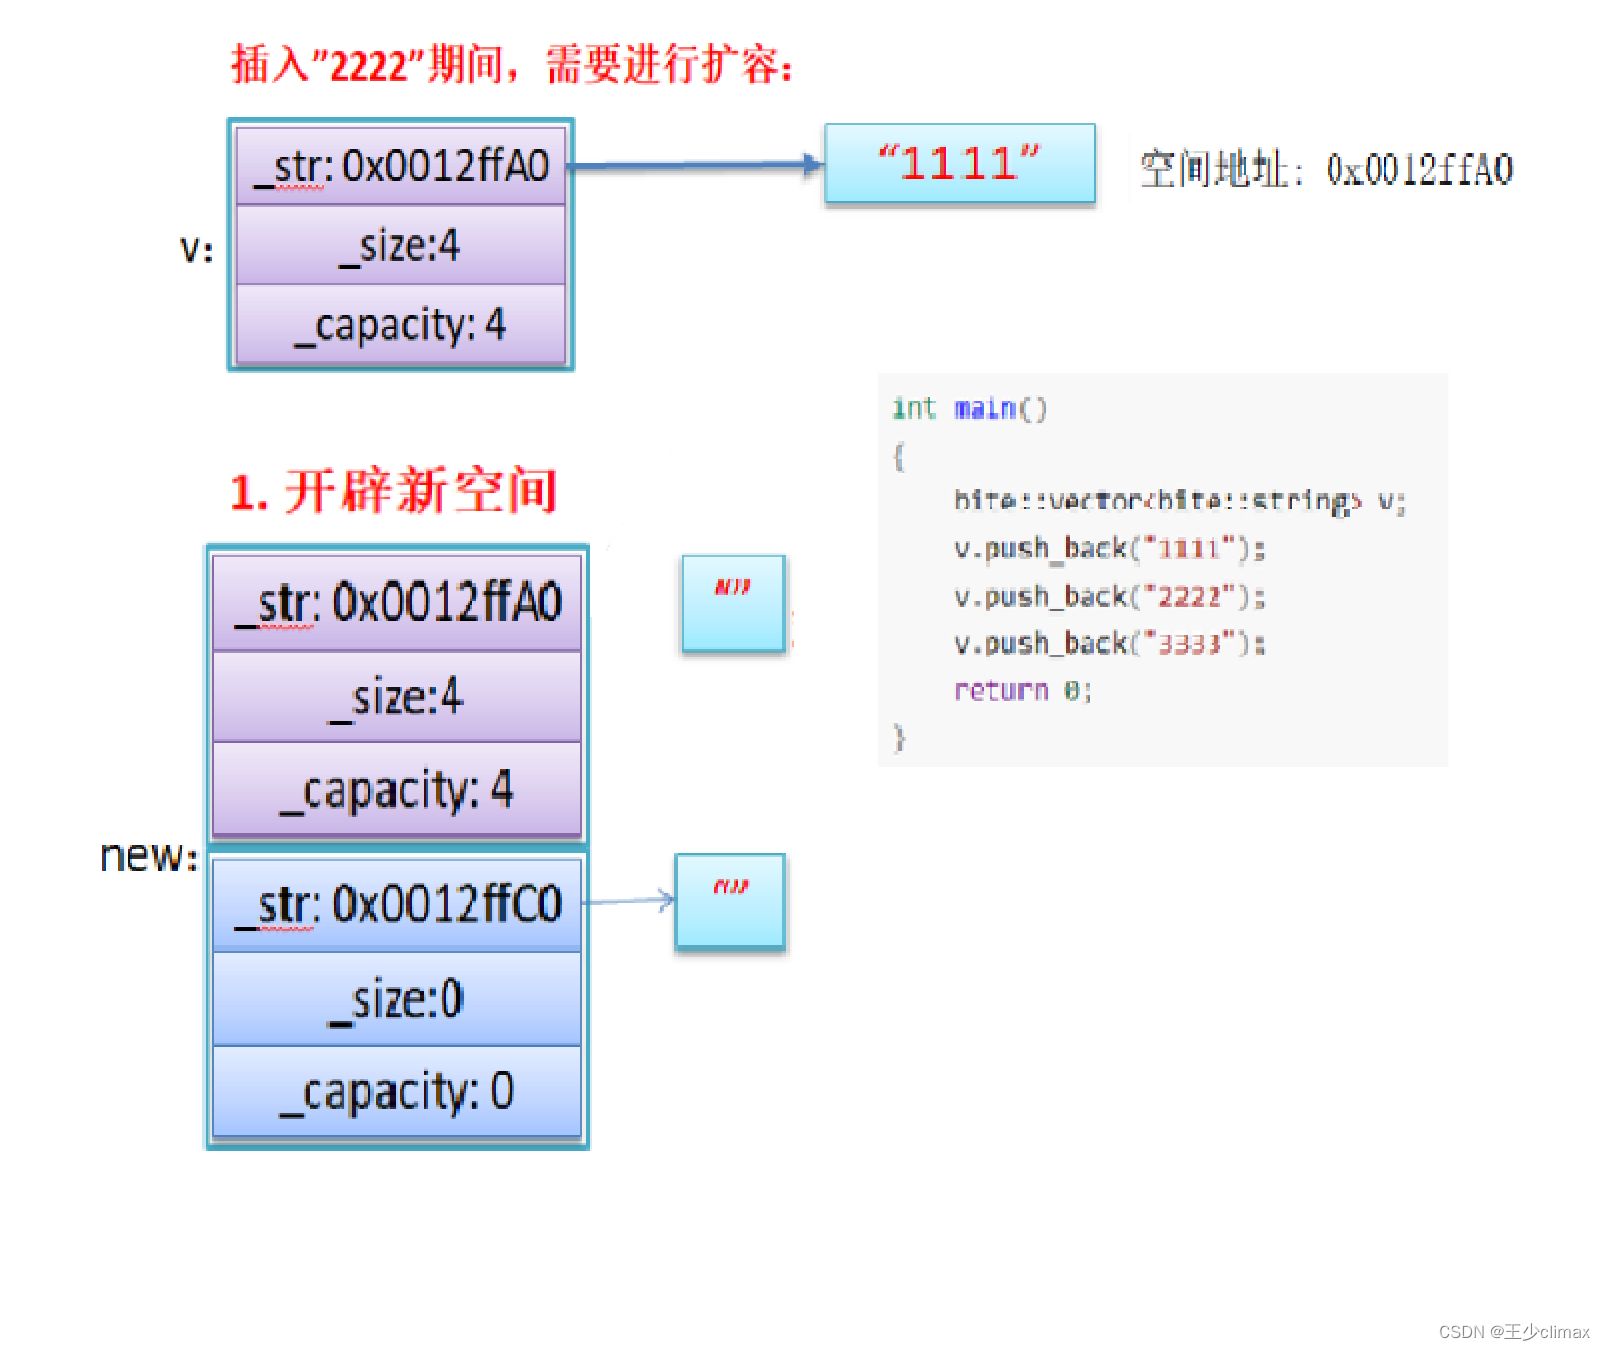Screen dimensions: 1605x1350
Task: Click the "1. 开辟新空间" heading
Action: 393,491
